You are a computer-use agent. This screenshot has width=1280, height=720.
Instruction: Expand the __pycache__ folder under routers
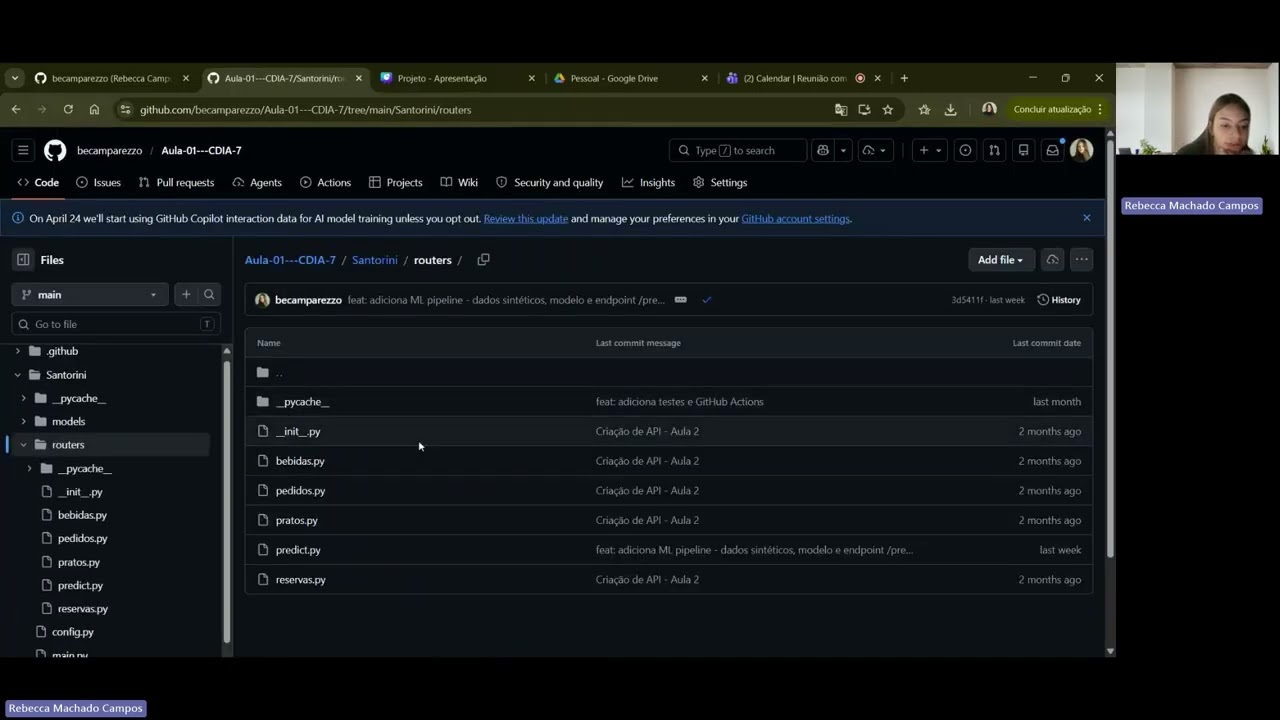pyautogui.click(x=29, y=468)
